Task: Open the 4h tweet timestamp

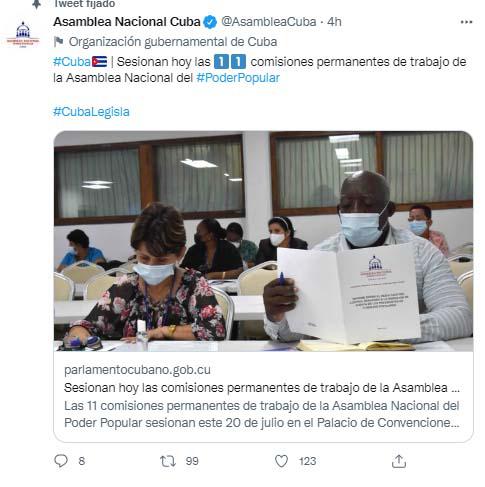Action: tap(334, 22)
